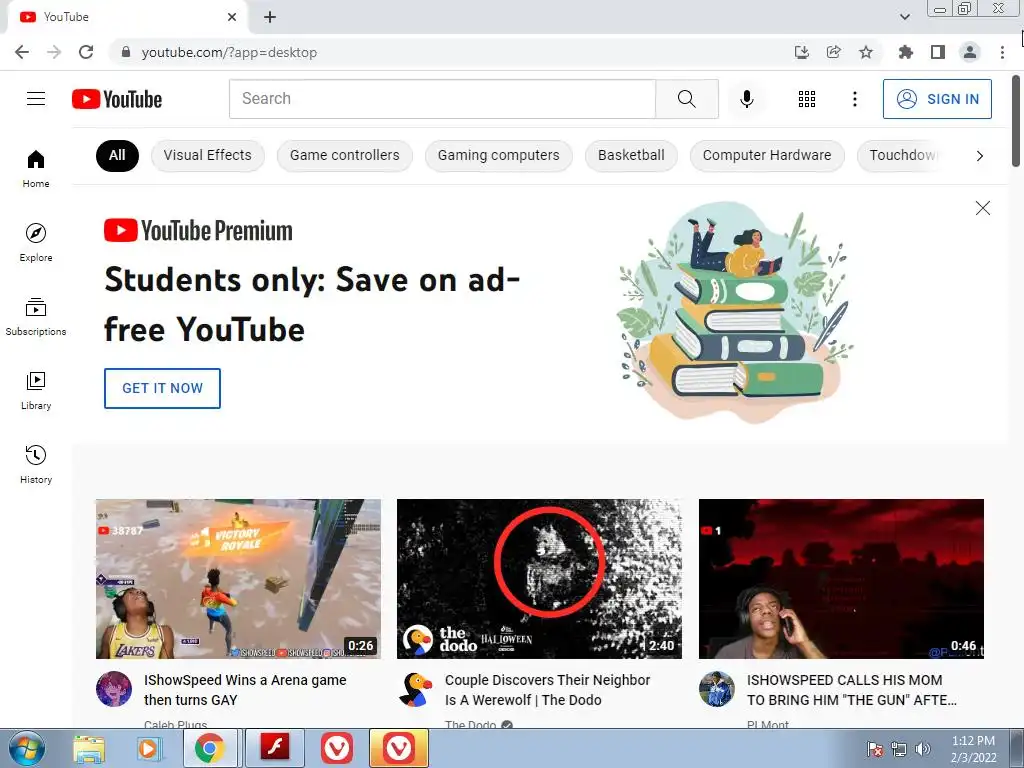Open the IShowSpeed Arena game video thumbnail
This screenshot has height=768, width=1024.
coord(238,579)
